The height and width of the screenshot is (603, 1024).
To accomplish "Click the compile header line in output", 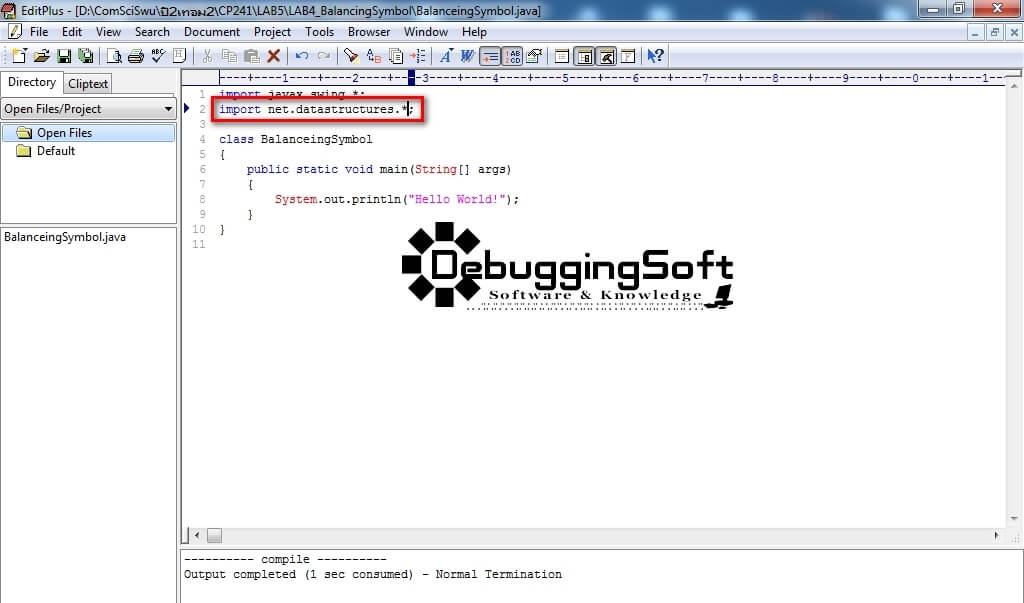I will 285,559.
